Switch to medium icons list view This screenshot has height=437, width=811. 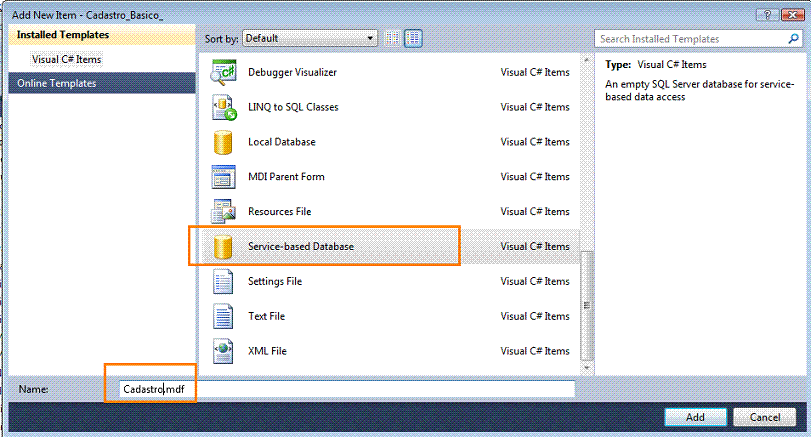click(413, 38)
